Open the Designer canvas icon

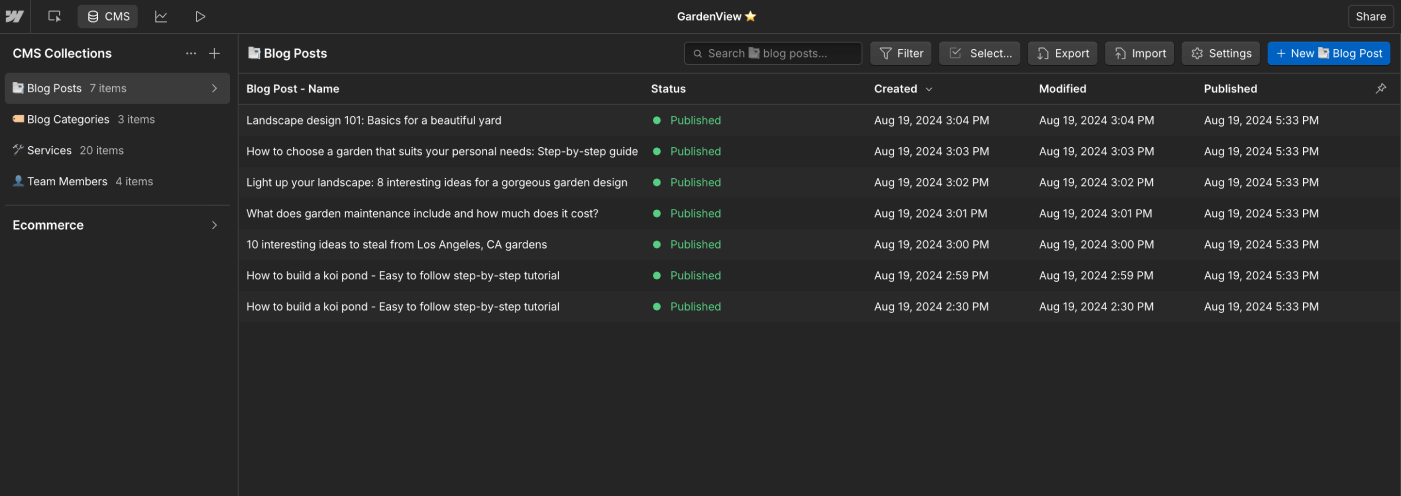coord(54,16)
